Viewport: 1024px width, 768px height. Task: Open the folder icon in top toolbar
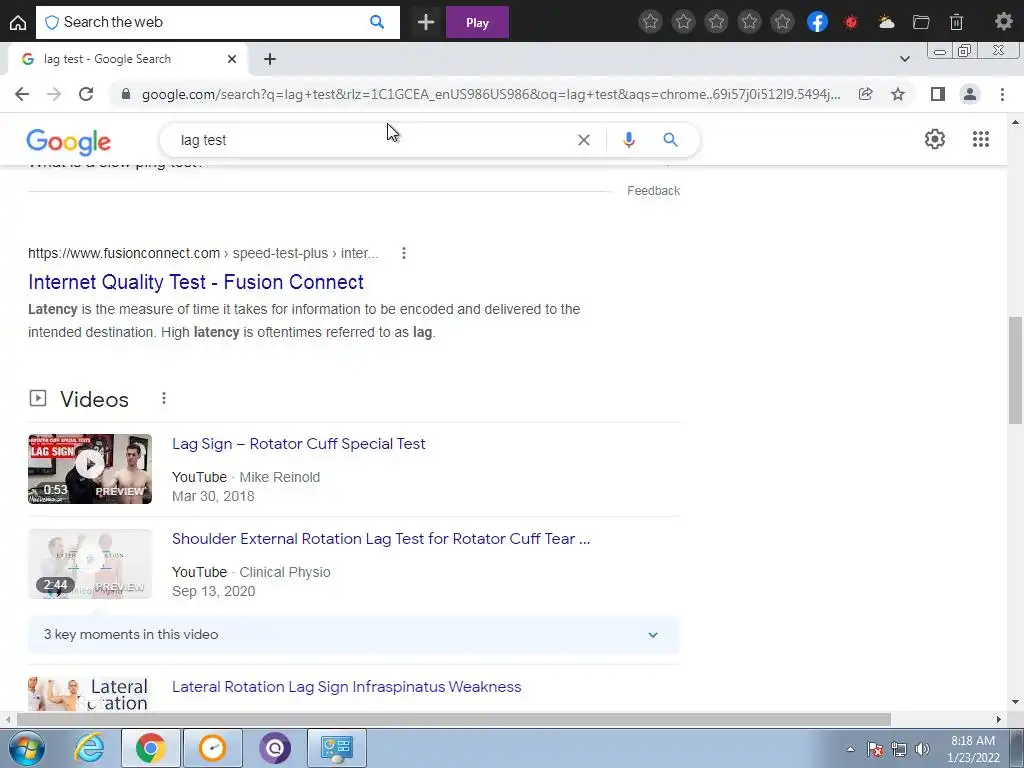(921, 22)
